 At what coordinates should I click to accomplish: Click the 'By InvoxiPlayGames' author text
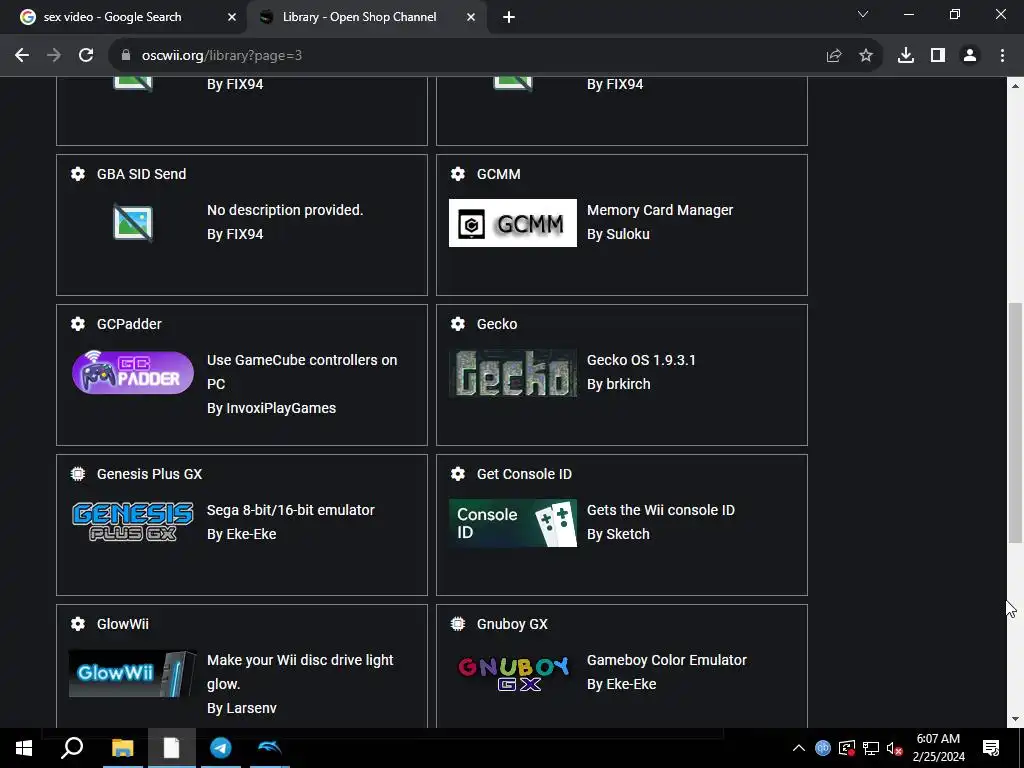271,408
